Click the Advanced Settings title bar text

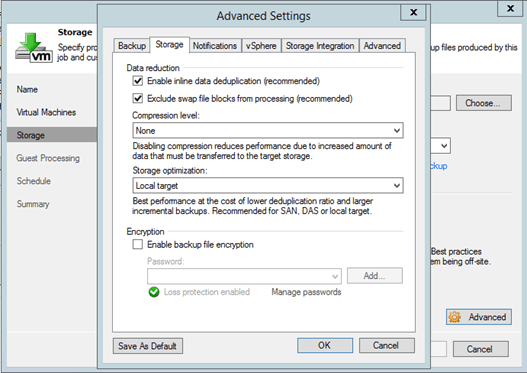click(264, 16)
